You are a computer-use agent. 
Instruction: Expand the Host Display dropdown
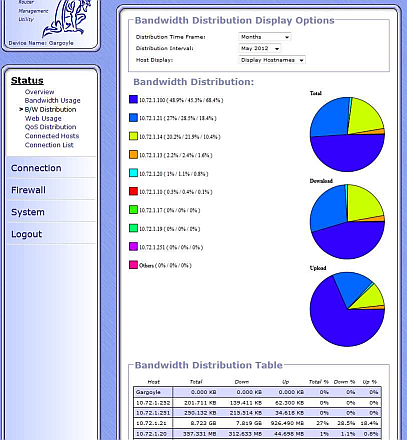pyautogui.click(x=272, y=60)
